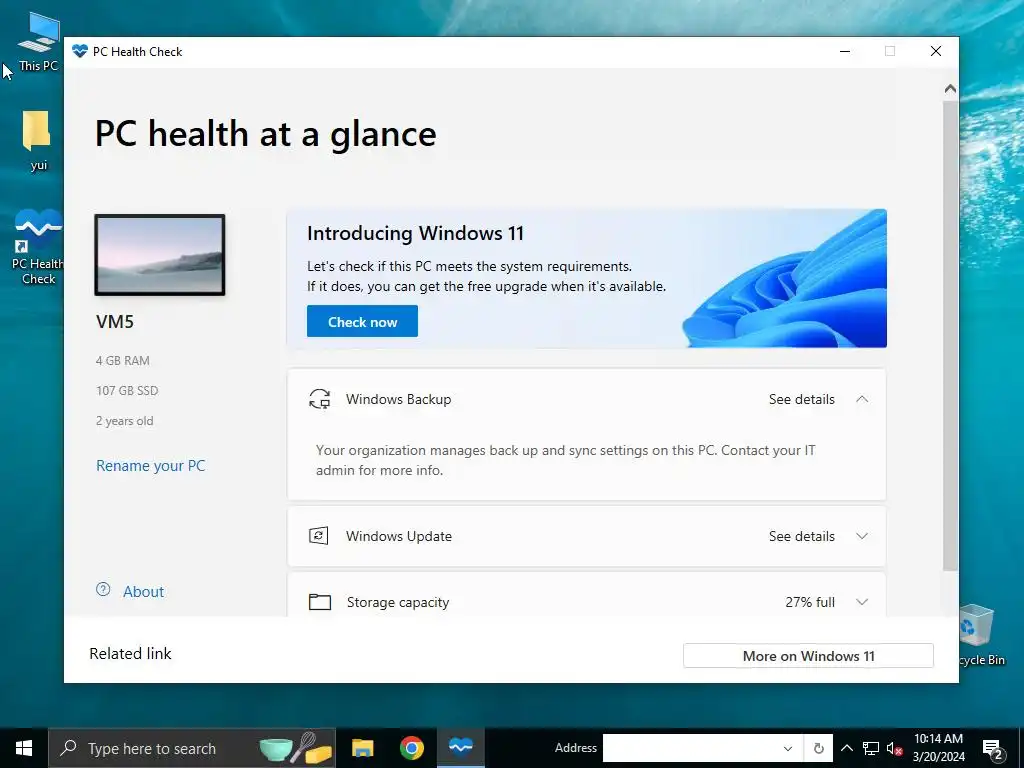Viewport: 1024px width, 768px height.
Task: Click the About question mark icon
Action: [x=103, y=590]
